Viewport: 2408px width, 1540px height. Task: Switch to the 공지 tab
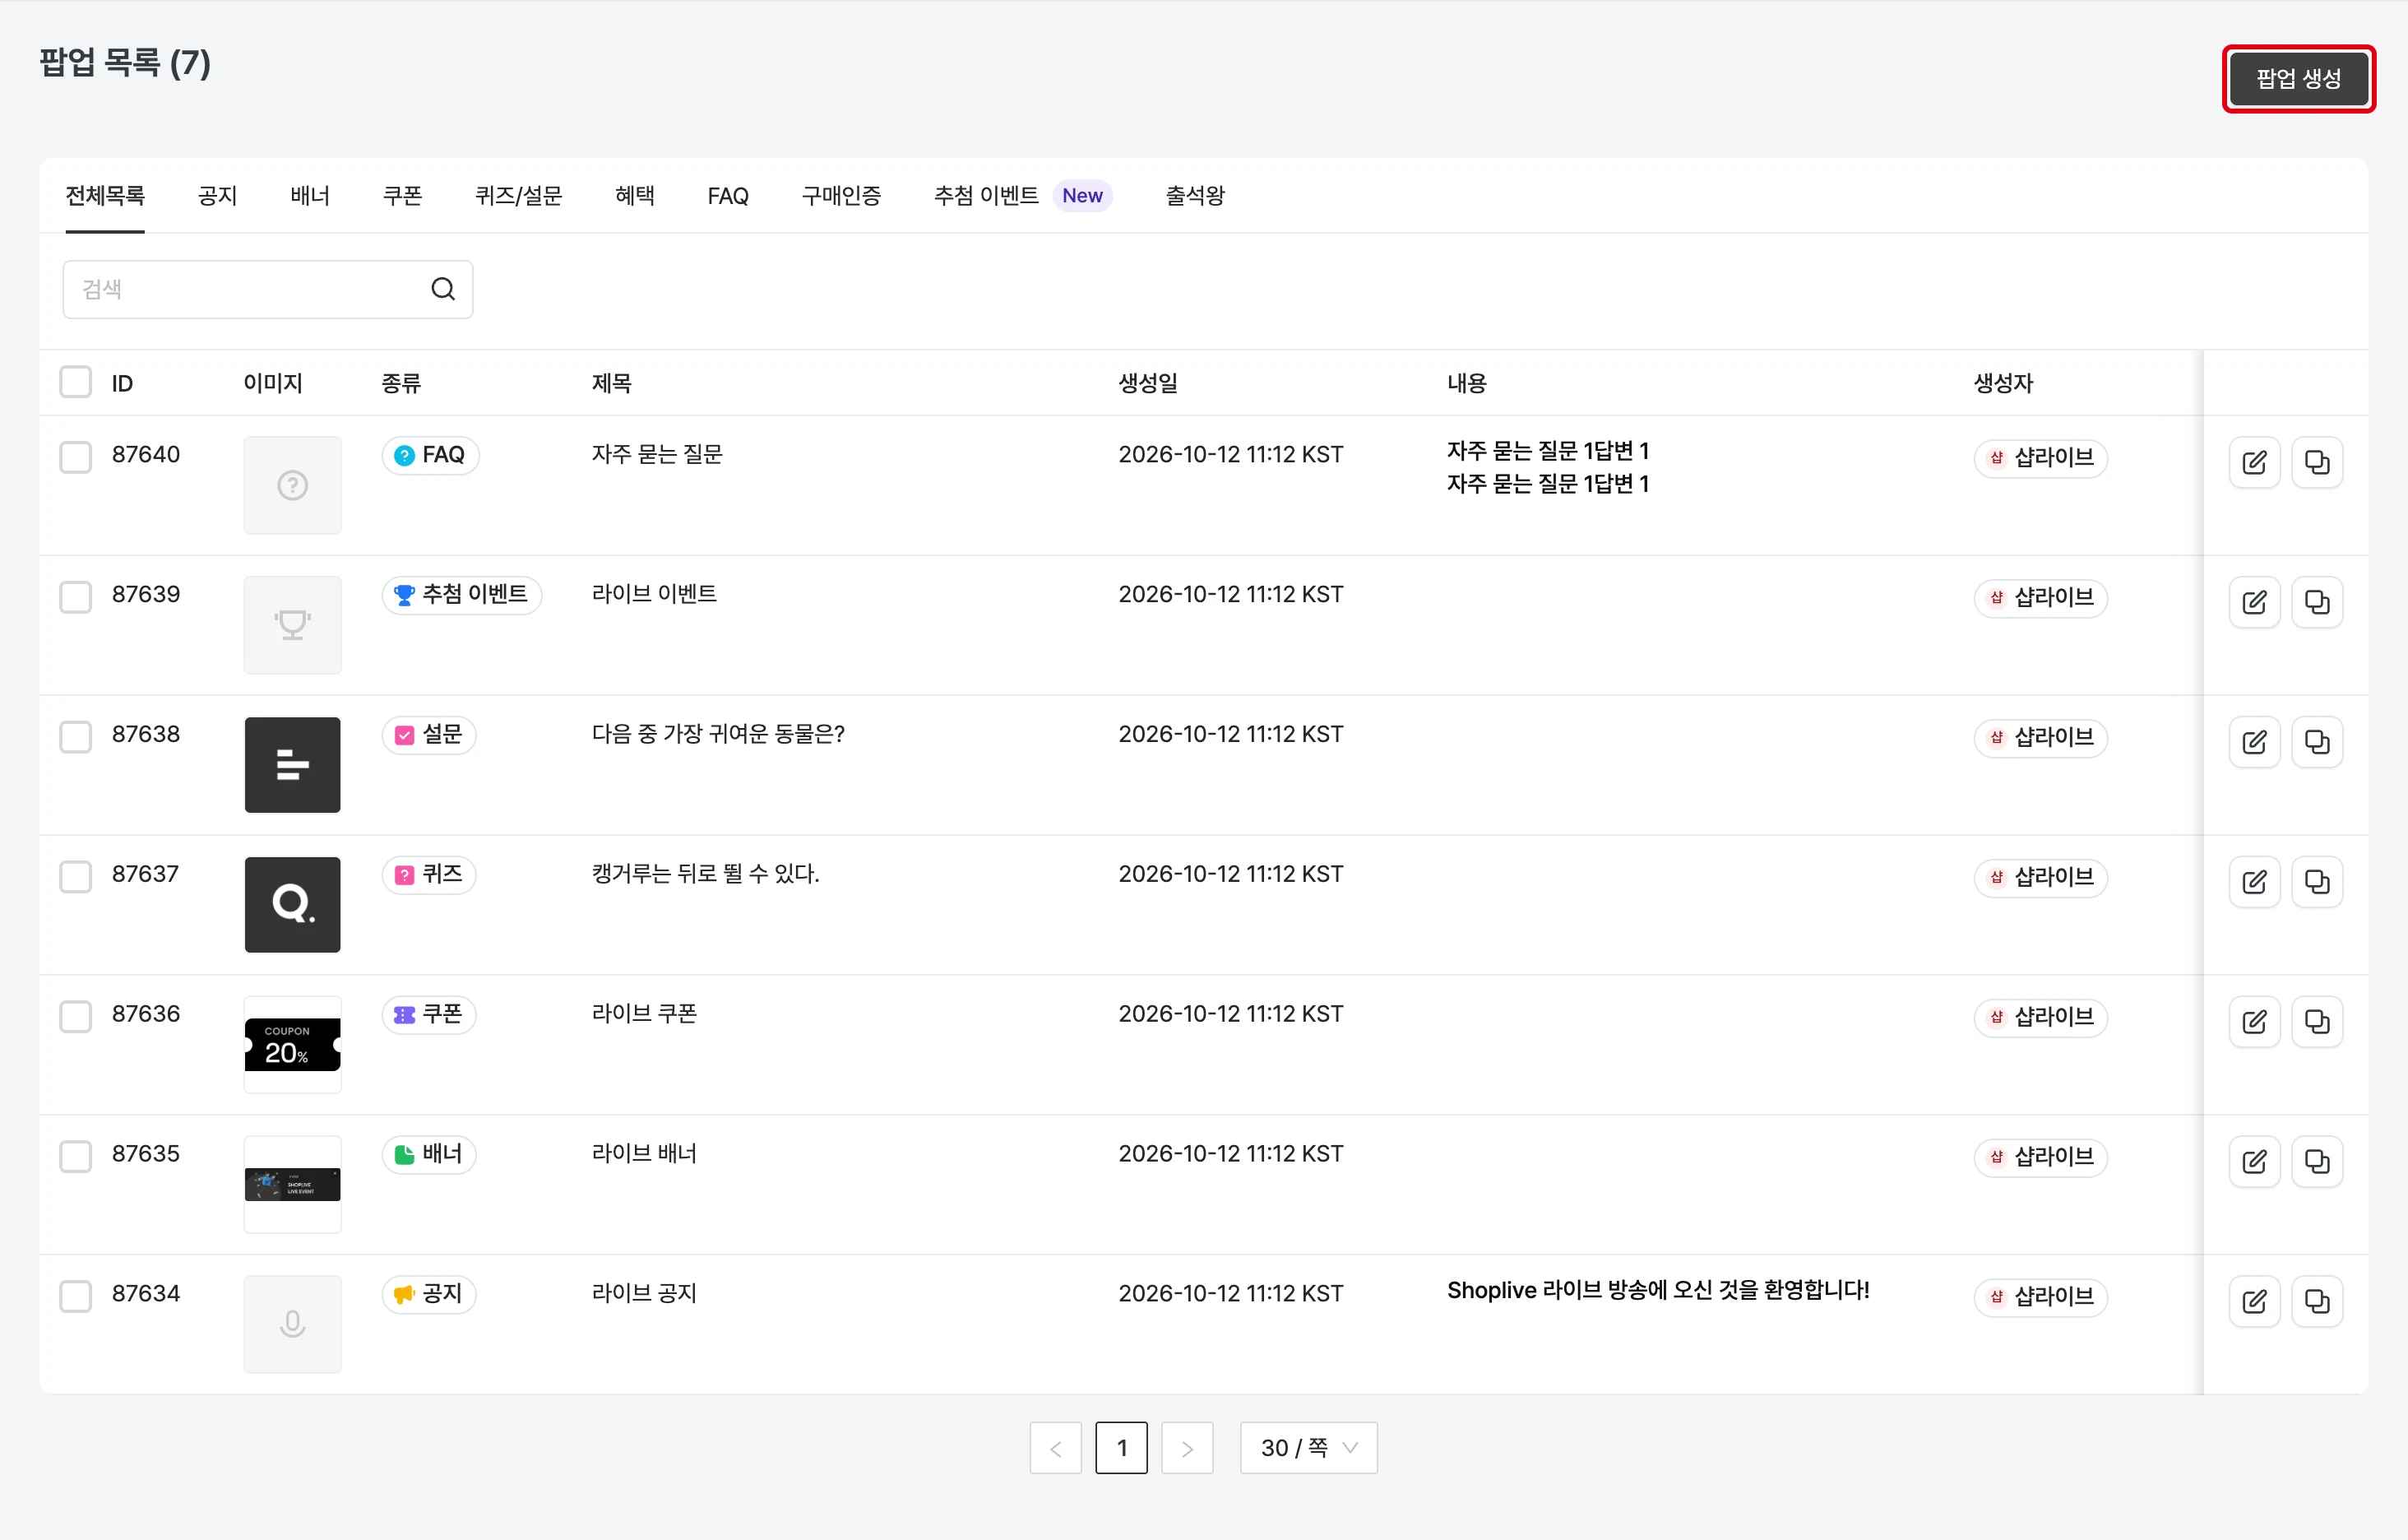[217, 196]
